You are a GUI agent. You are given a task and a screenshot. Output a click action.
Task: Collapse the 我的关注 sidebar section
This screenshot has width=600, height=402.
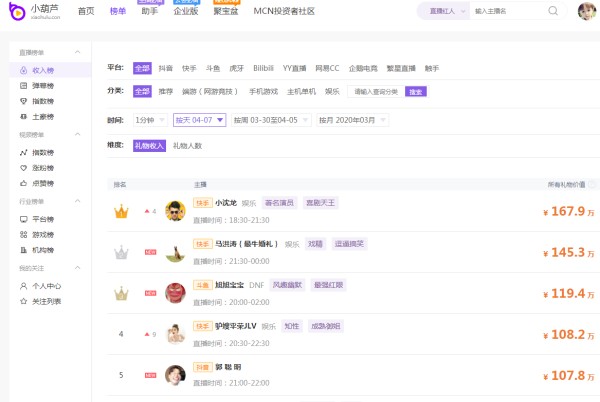click(x=77, y=267)
